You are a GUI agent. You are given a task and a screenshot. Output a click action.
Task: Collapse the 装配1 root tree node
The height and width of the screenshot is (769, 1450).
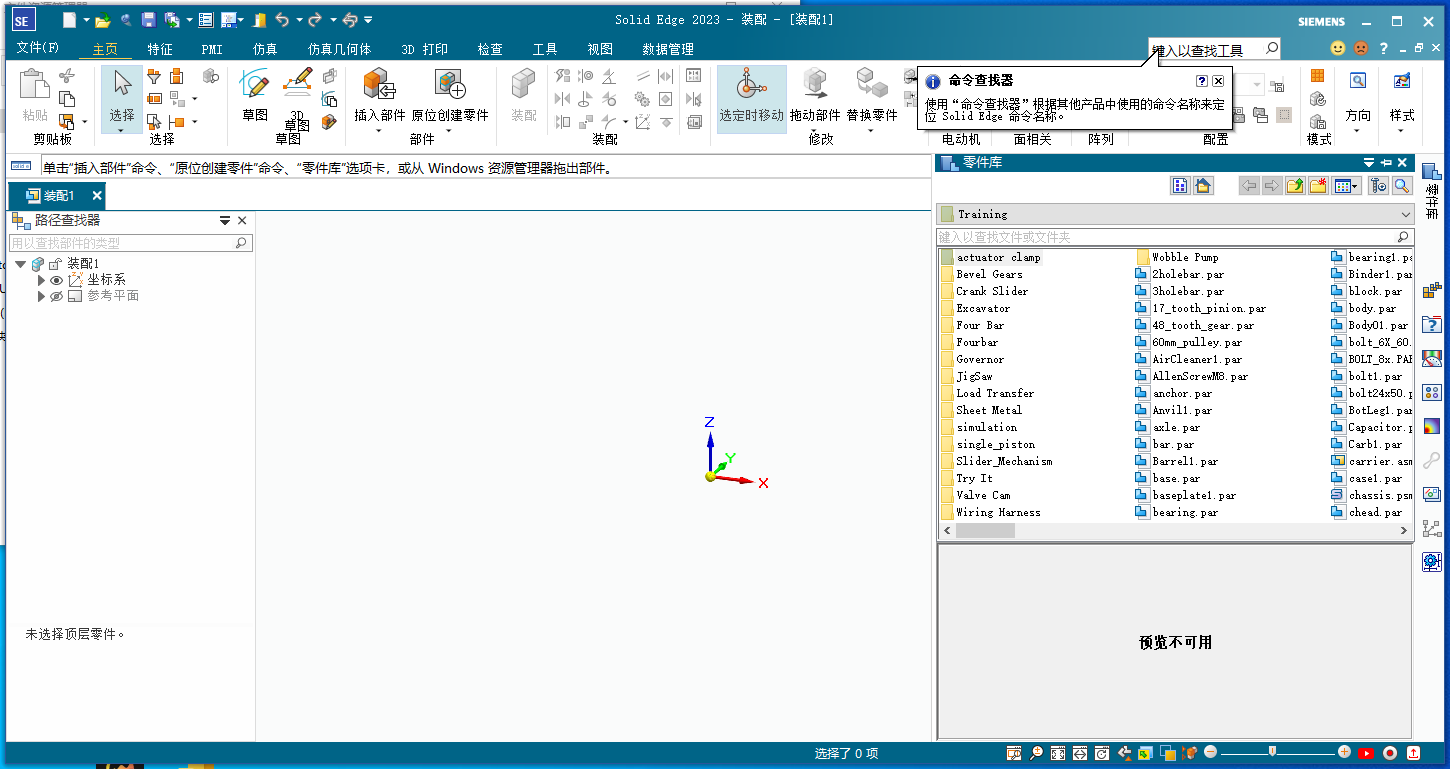click(21, 264)
